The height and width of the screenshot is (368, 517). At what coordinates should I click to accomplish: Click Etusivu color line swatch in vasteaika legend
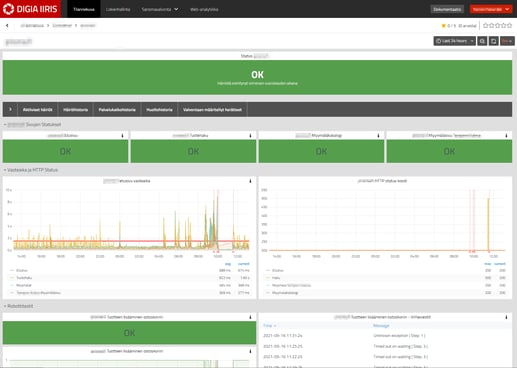[x=12, y=270]
